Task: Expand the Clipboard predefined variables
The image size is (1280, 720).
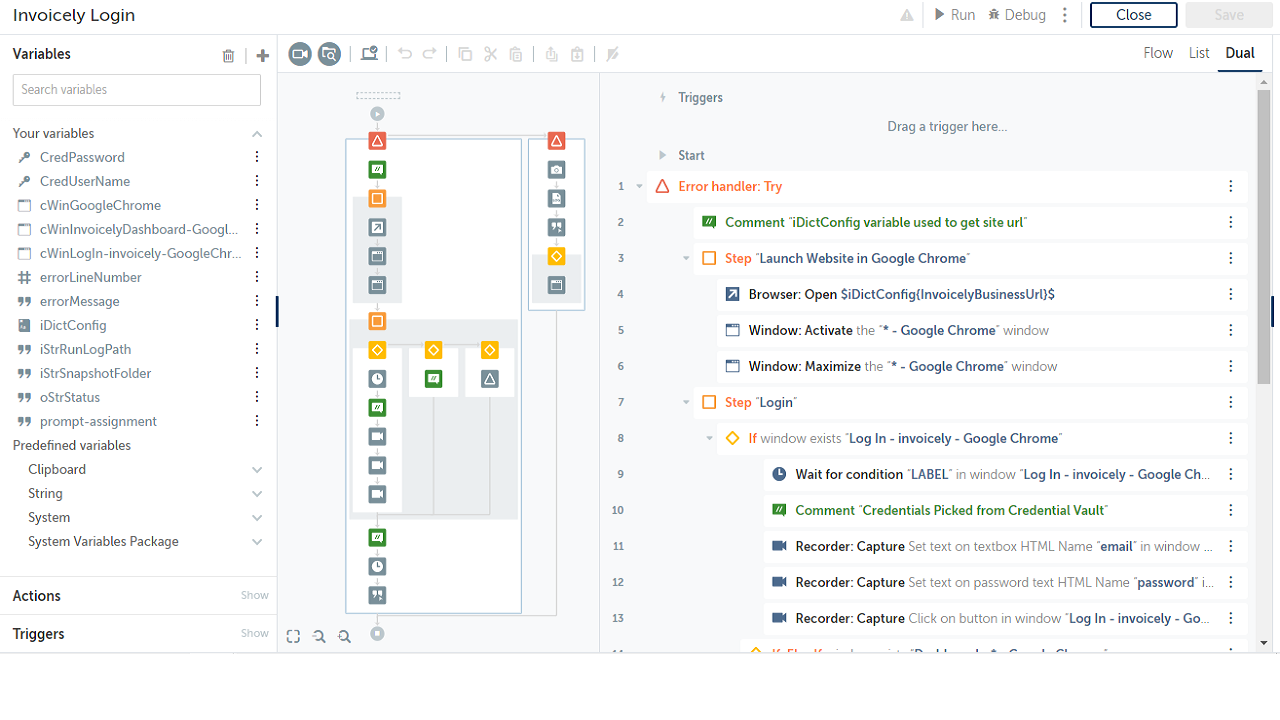Action: [x=257, y=470]
